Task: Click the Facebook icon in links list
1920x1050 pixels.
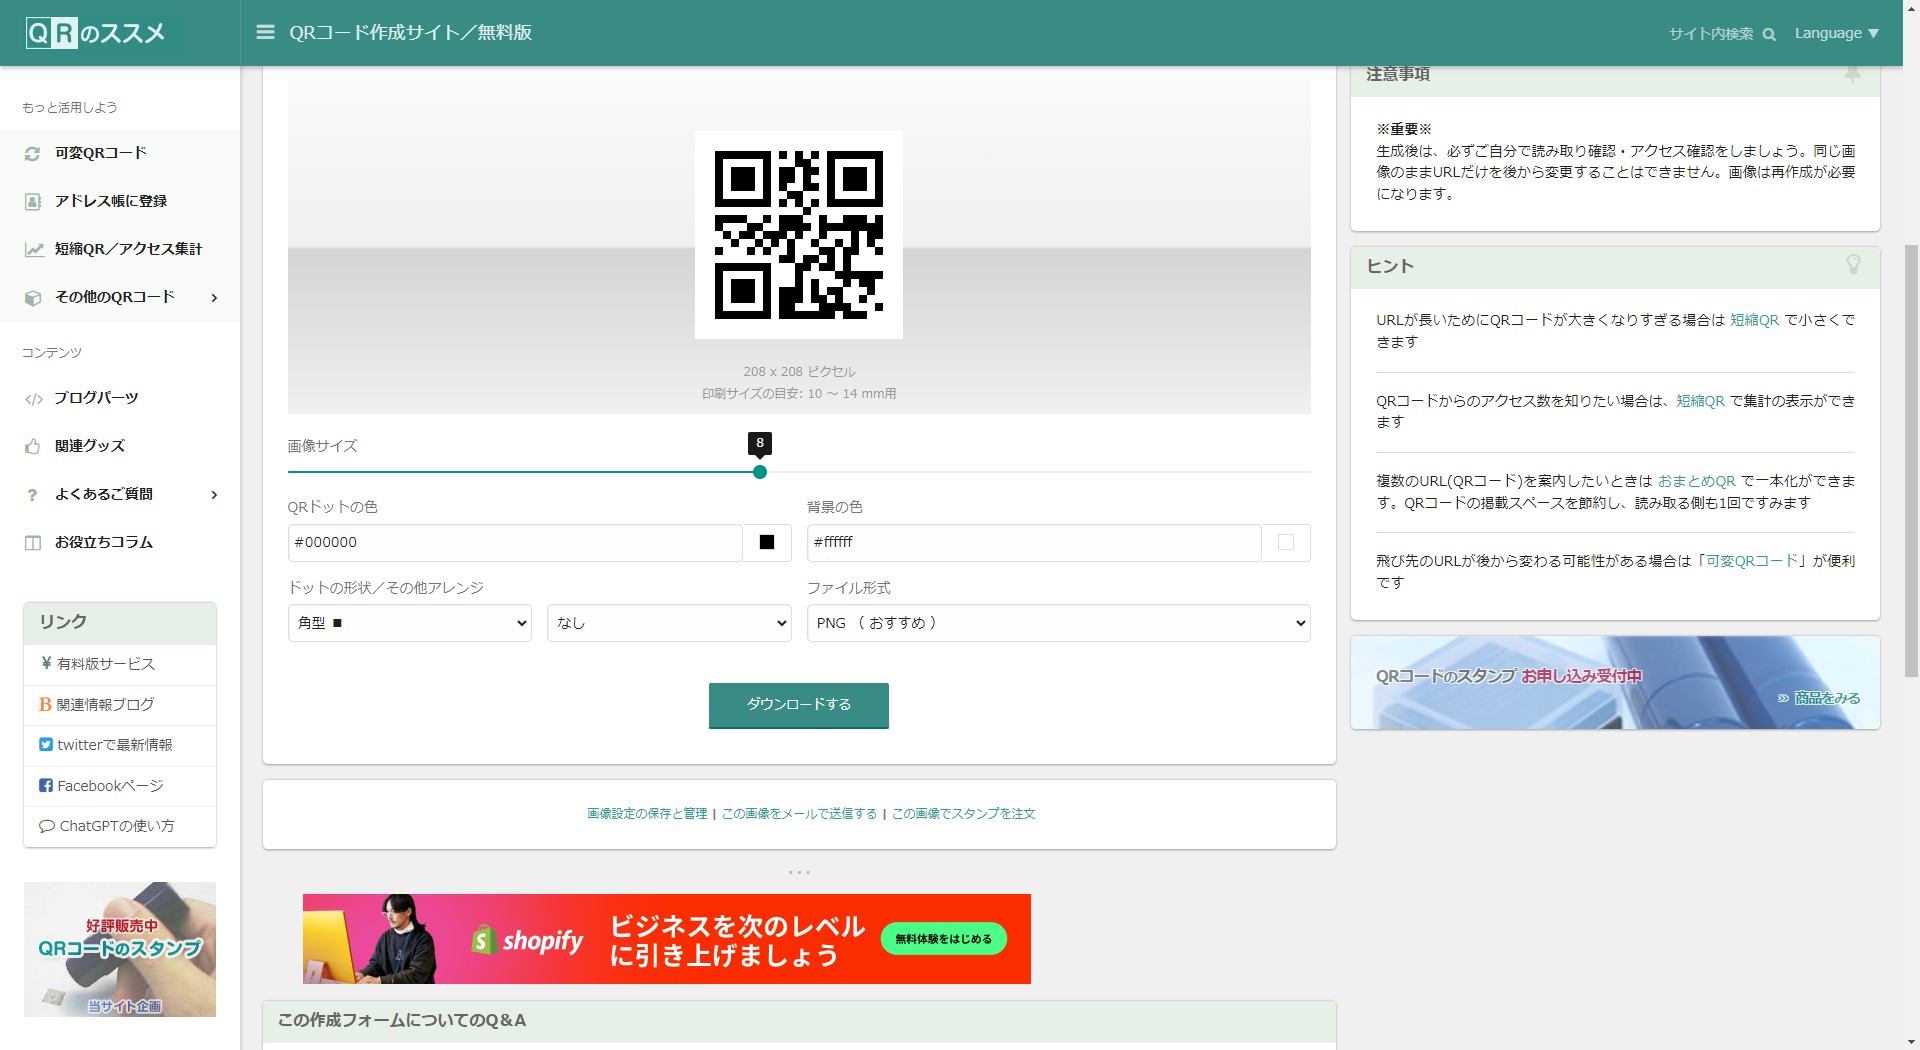Action: [46, 786]
